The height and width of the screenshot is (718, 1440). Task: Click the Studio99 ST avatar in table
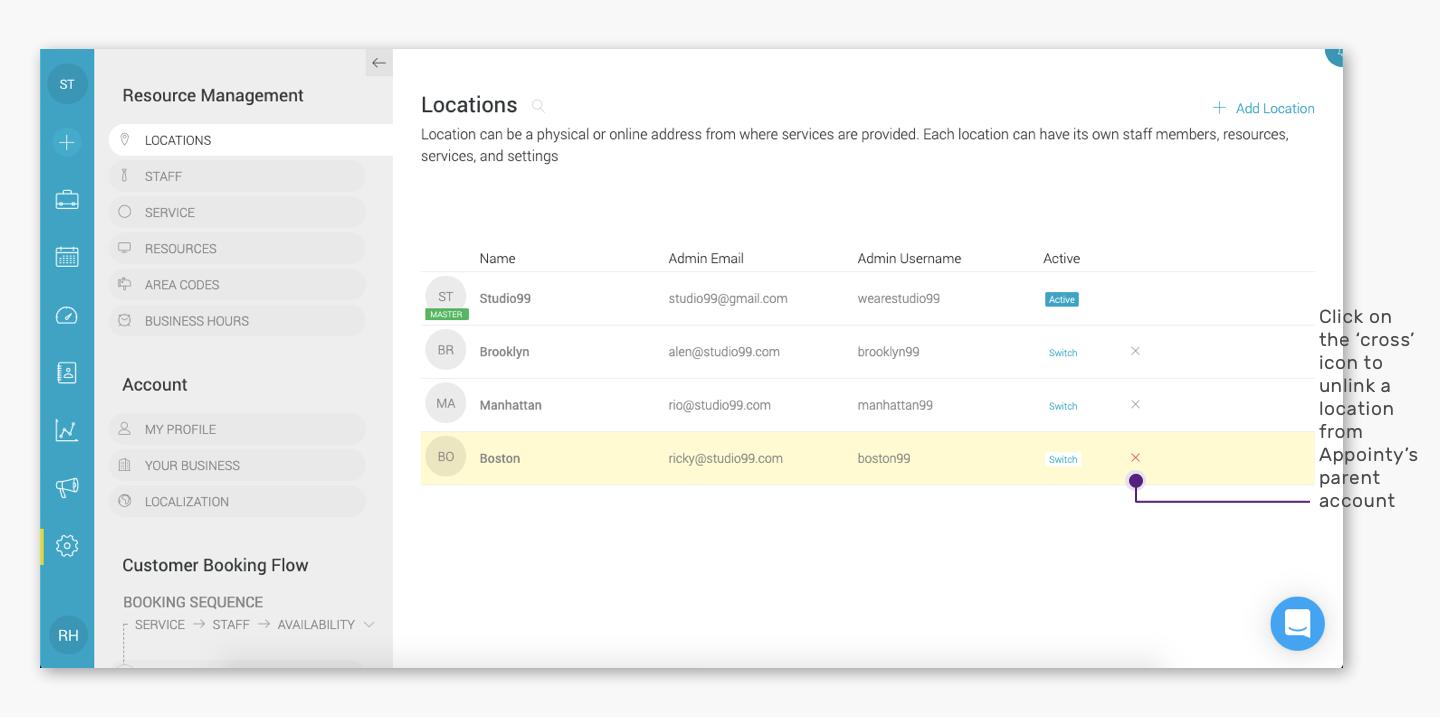click(x=446, y=297)
